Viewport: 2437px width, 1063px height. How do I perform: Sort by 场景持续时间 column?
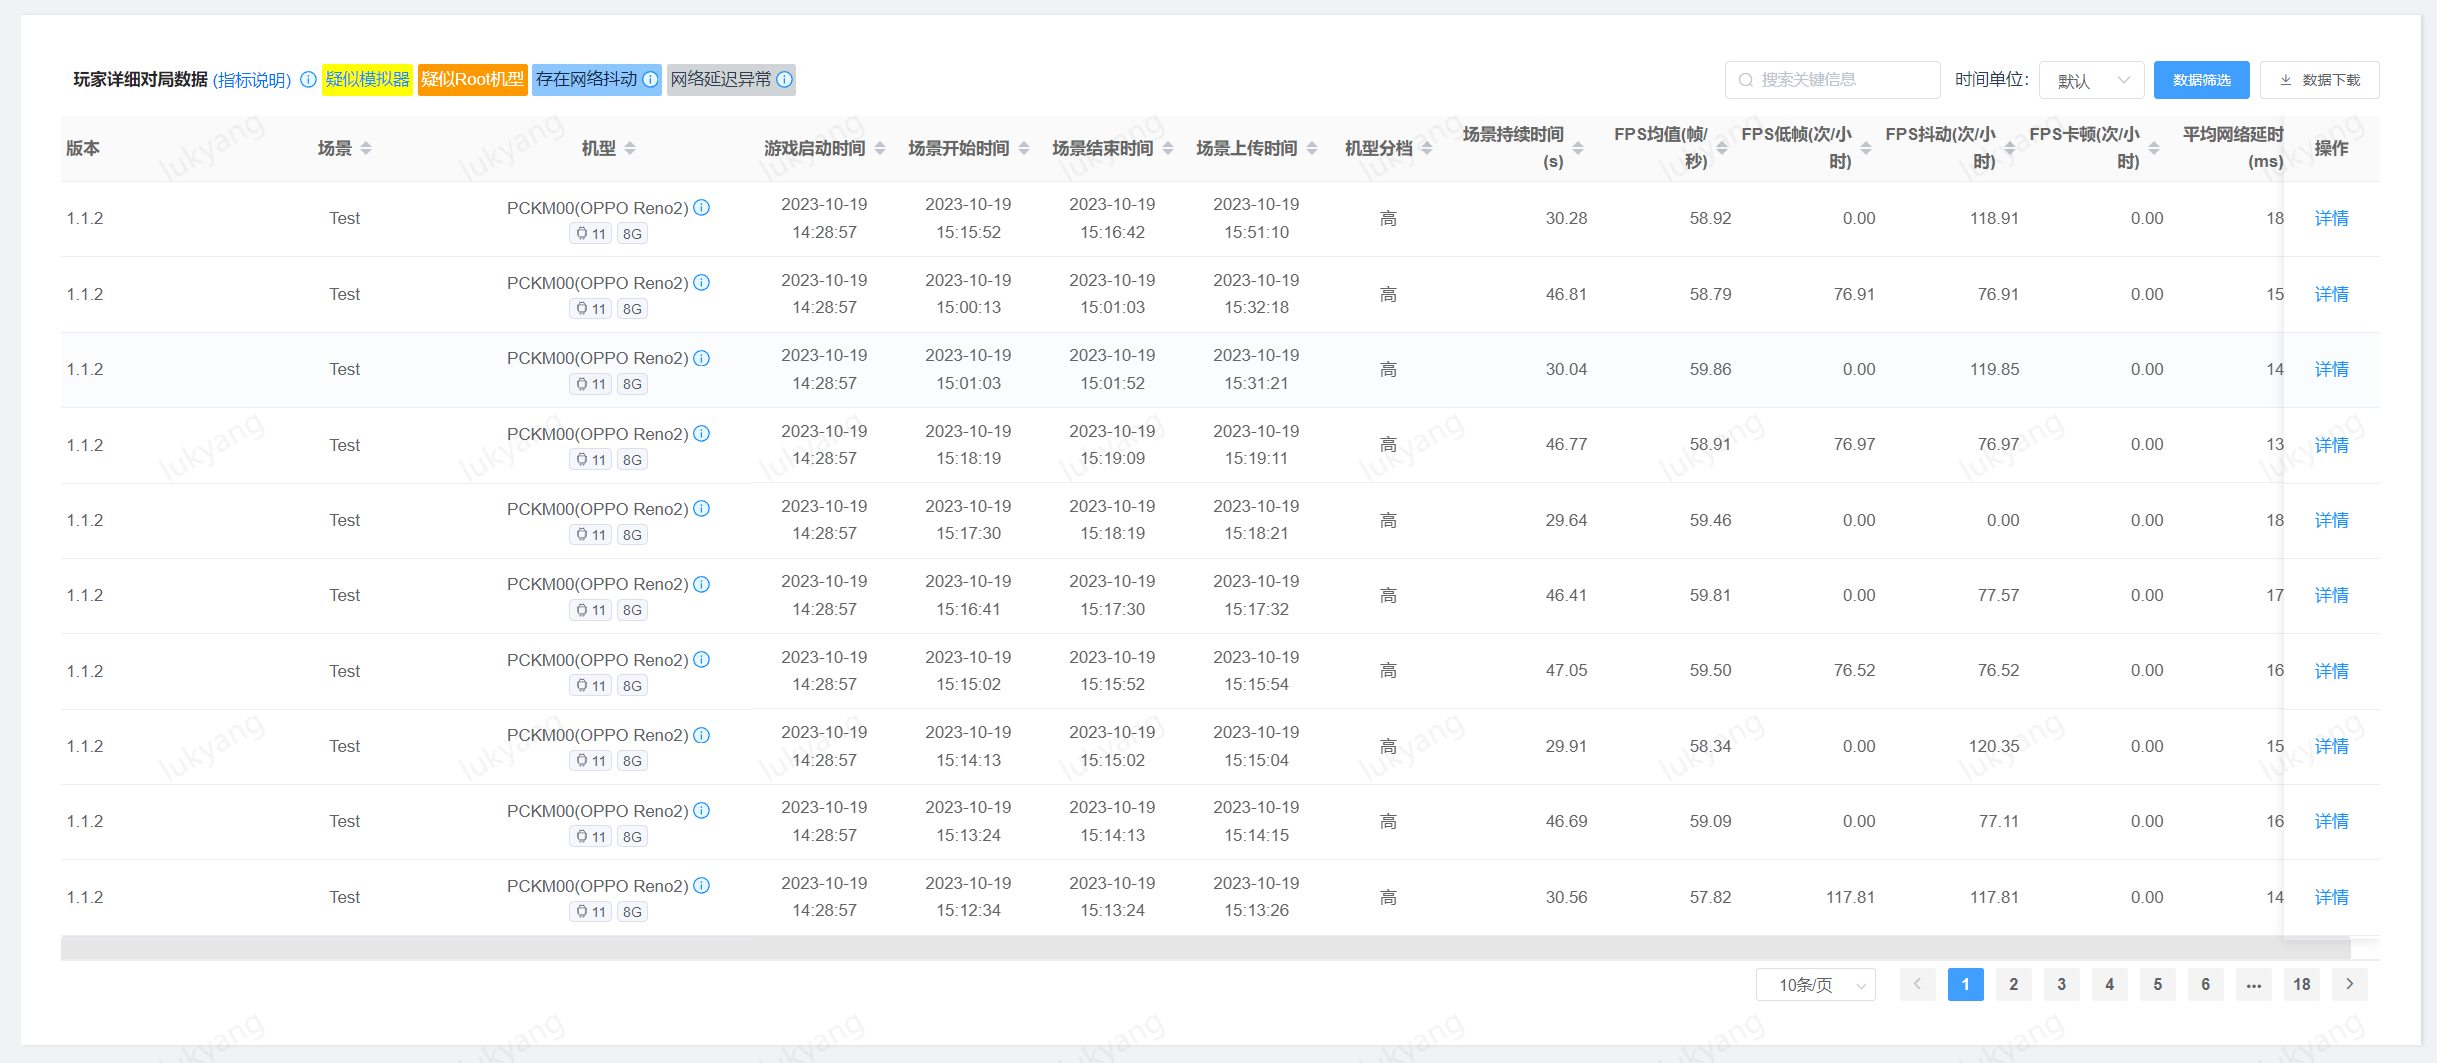(x=1578, y=149)
